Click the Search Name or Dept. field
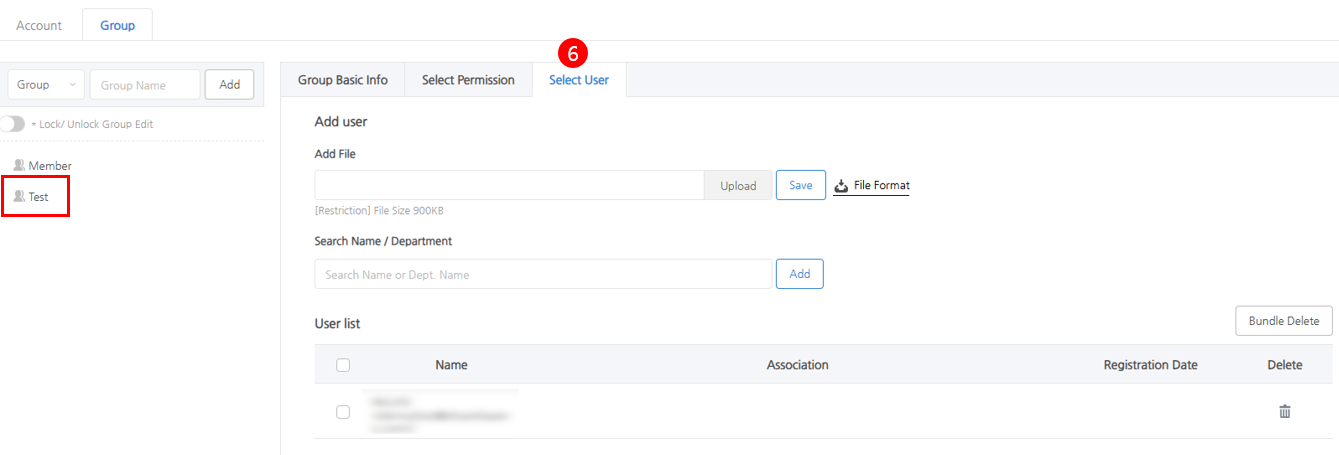The width and height of the screenshot is (1339, 455). (x=543, y=274)
